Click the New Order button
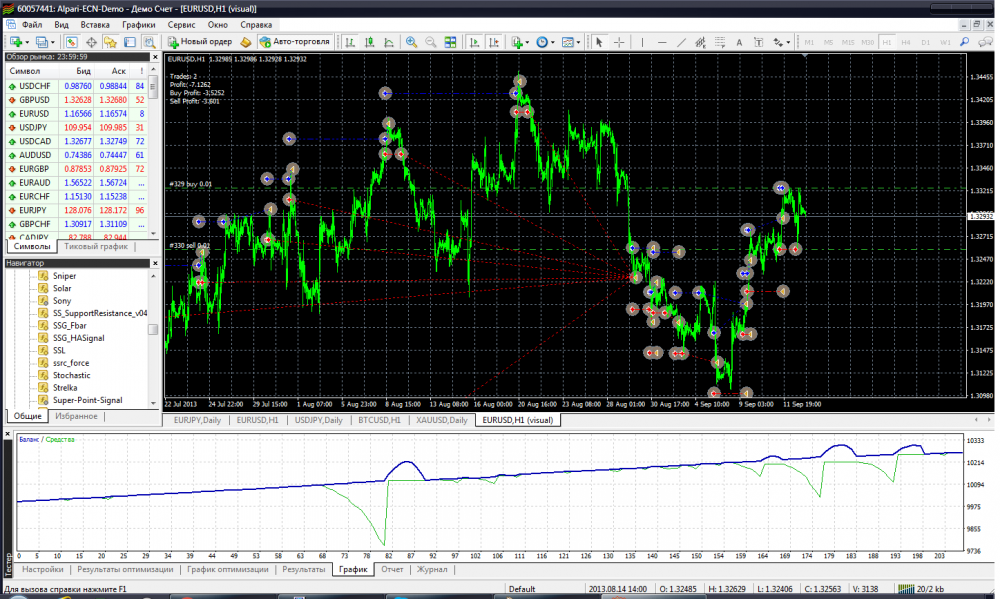This screenshot has width=1000, height=599. click(201, 42)
